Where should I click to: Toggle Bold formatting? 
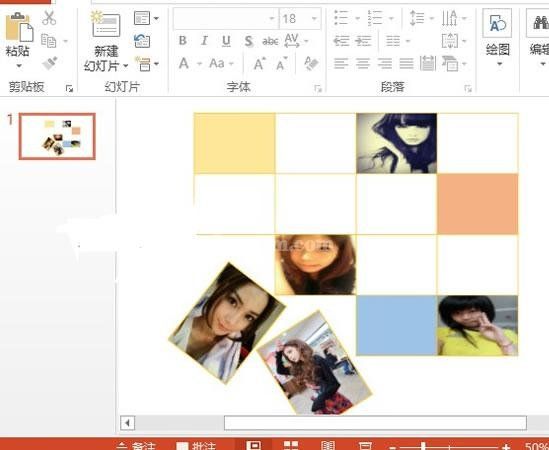[182, 41]
